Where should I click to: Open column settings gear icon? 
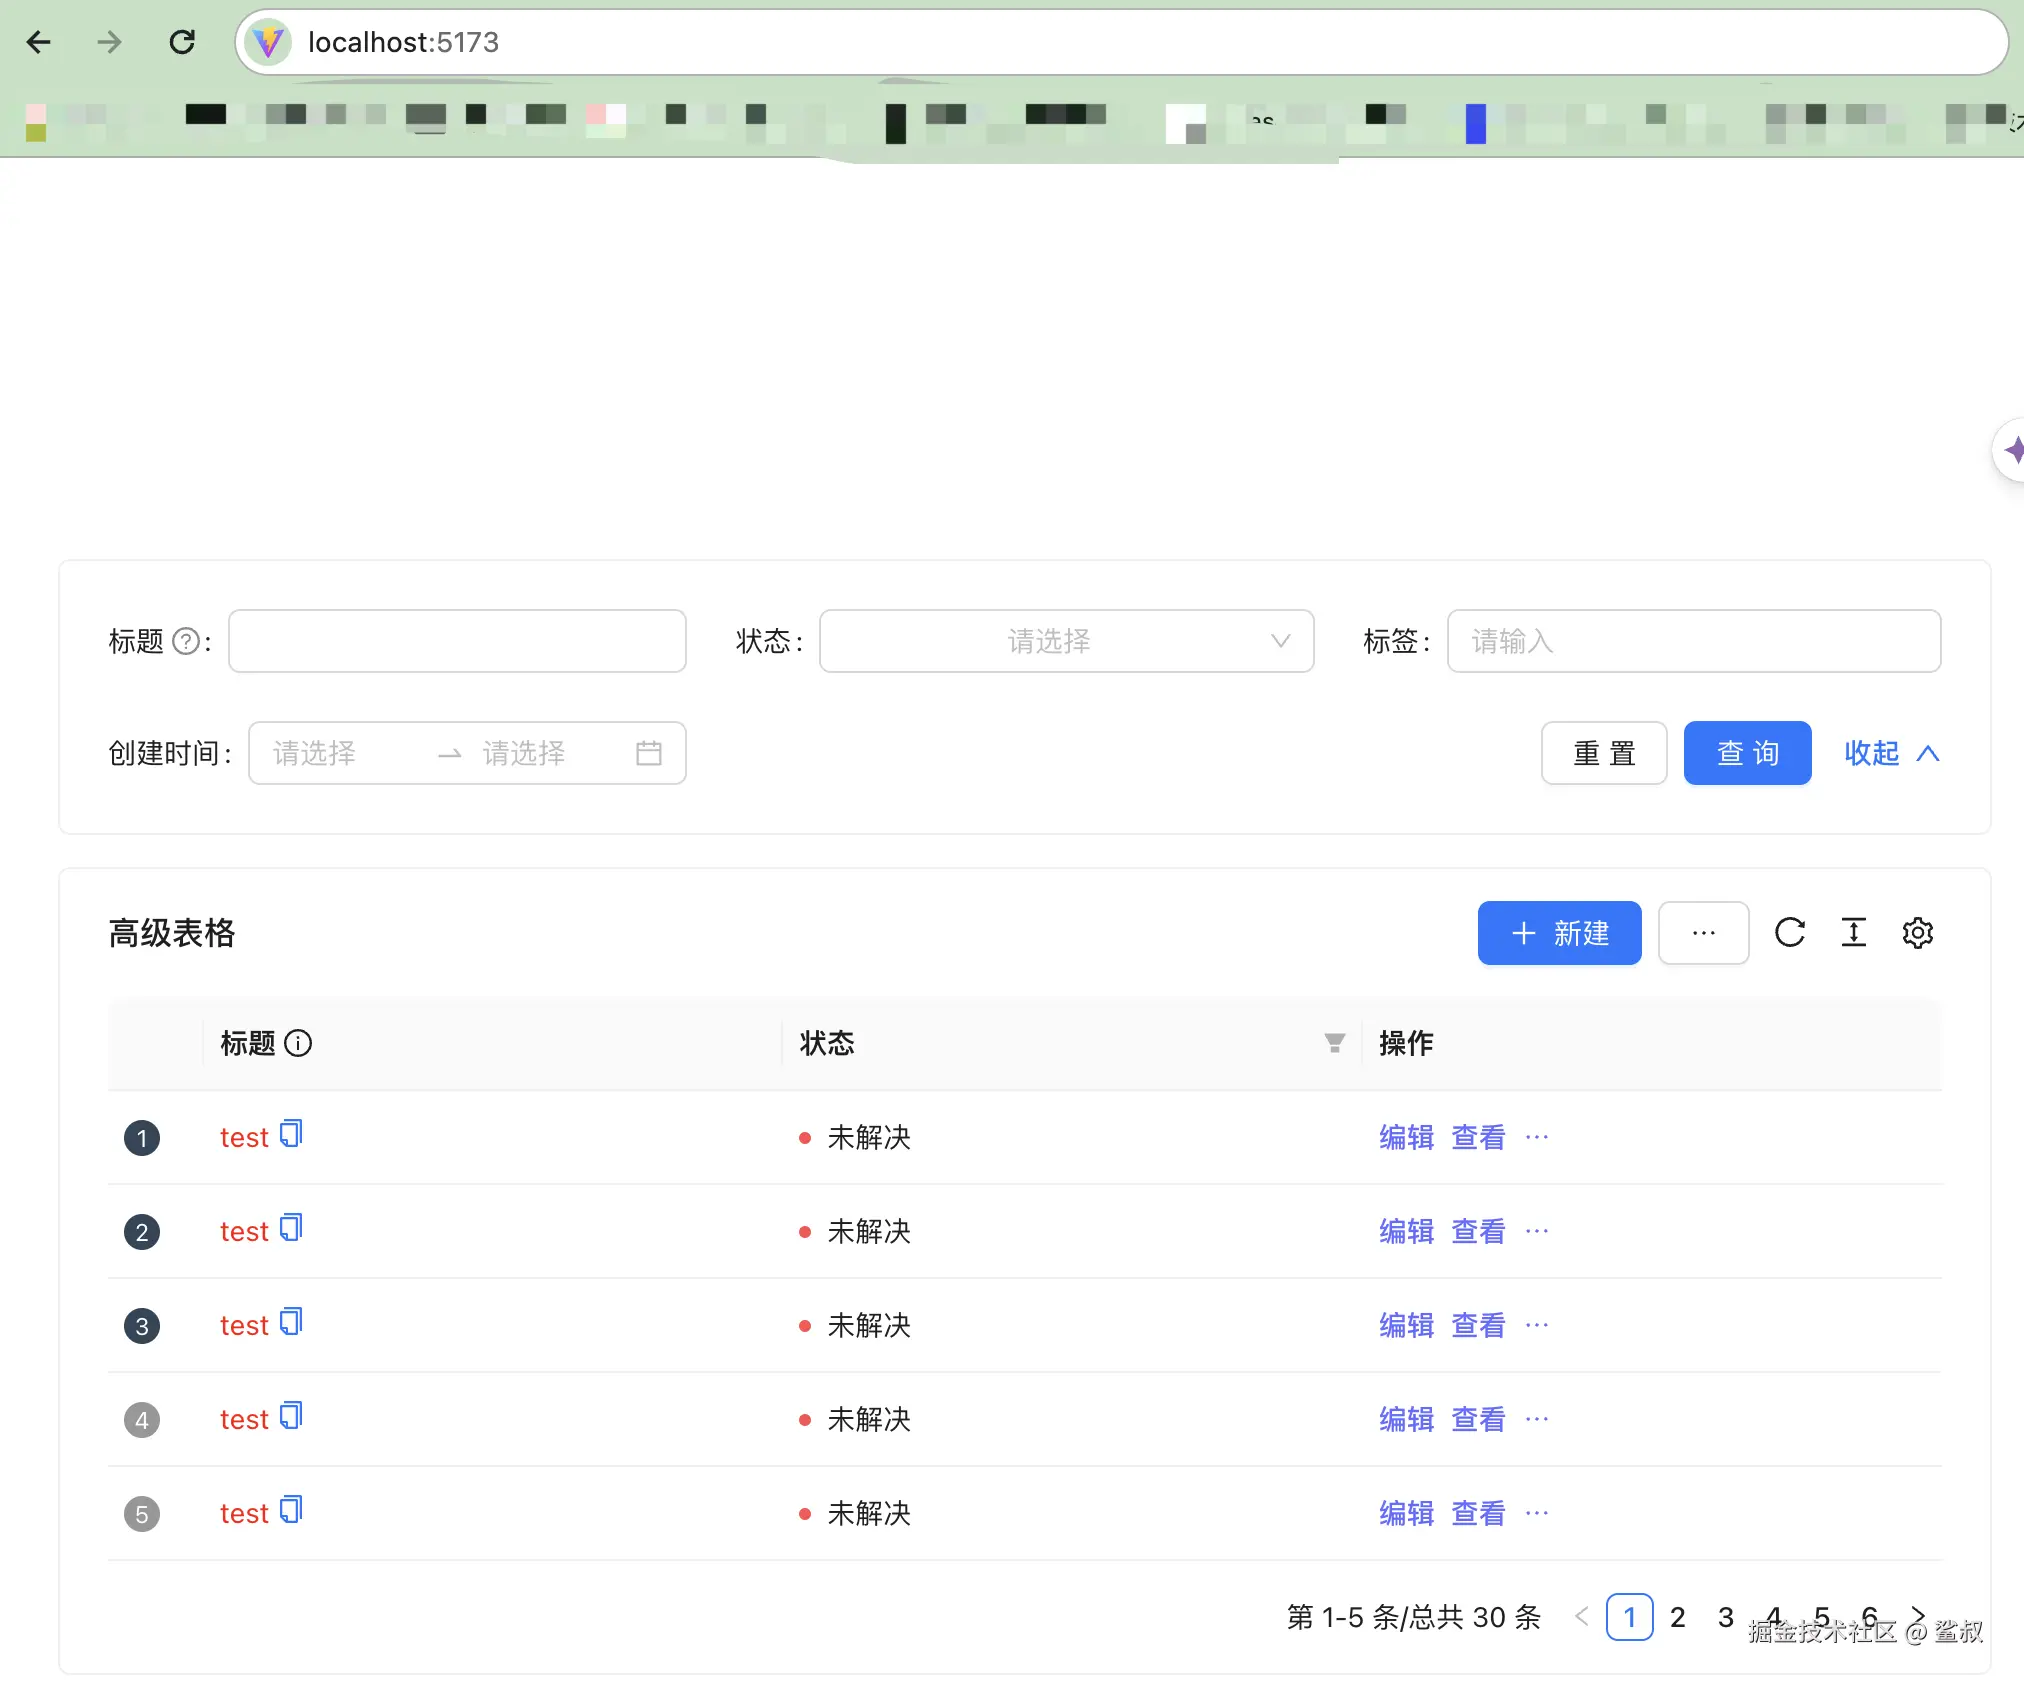coord(1917,933)
